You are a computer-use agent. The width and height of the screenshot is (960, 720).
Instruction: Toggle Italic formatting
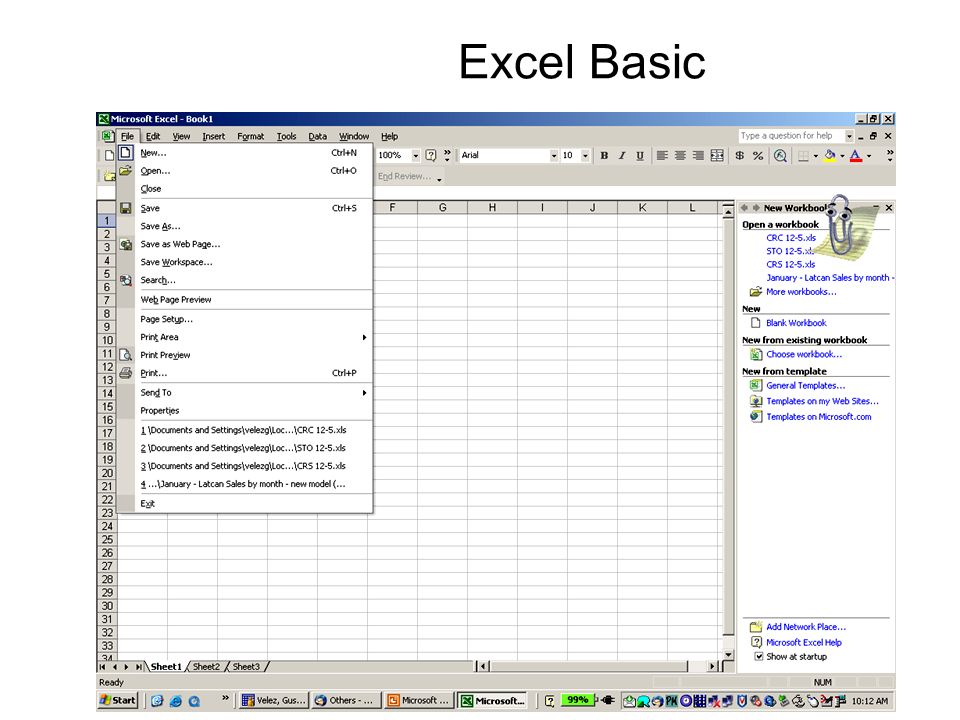(x=621, y=156)
